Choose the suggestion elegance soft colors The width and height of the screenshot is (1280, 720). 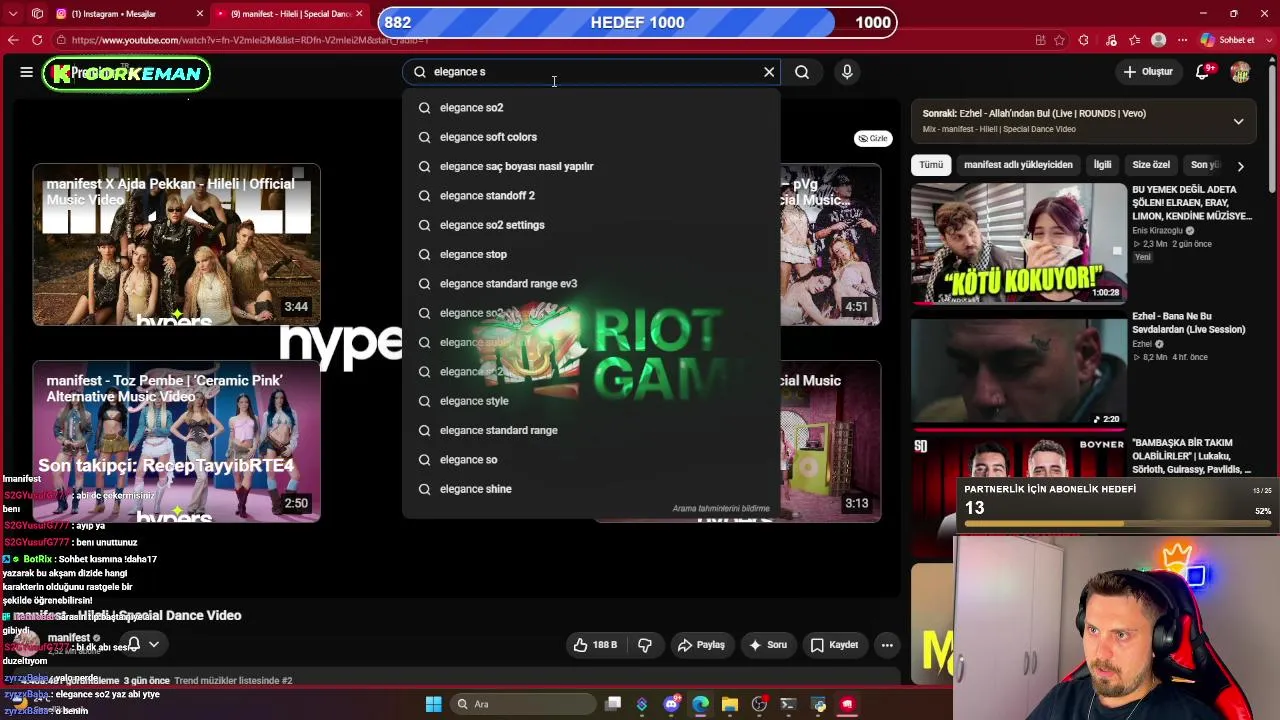pos(591,137)
